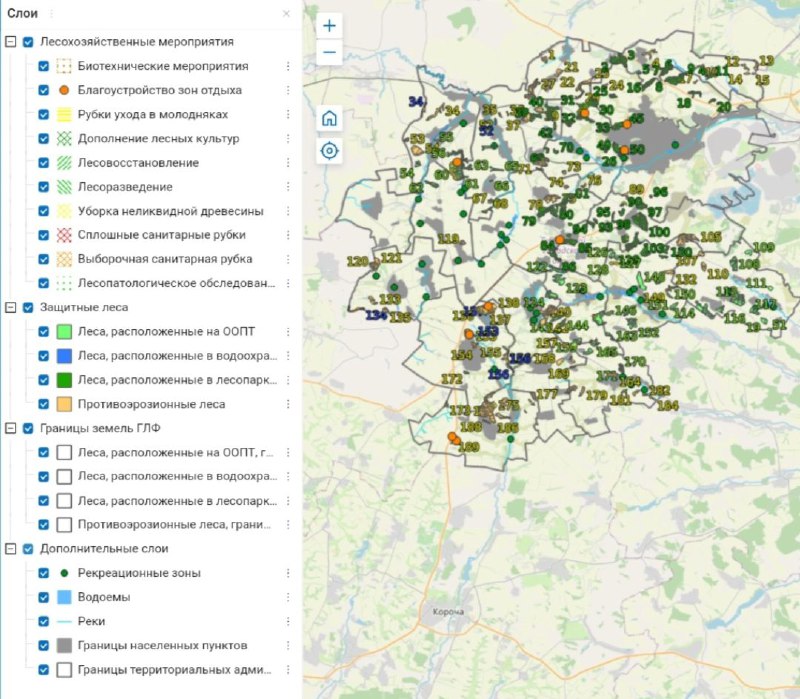Open options menu for Выборочная санитарная рубка
This screenshot has height=699, width=800.
point(288,259)
